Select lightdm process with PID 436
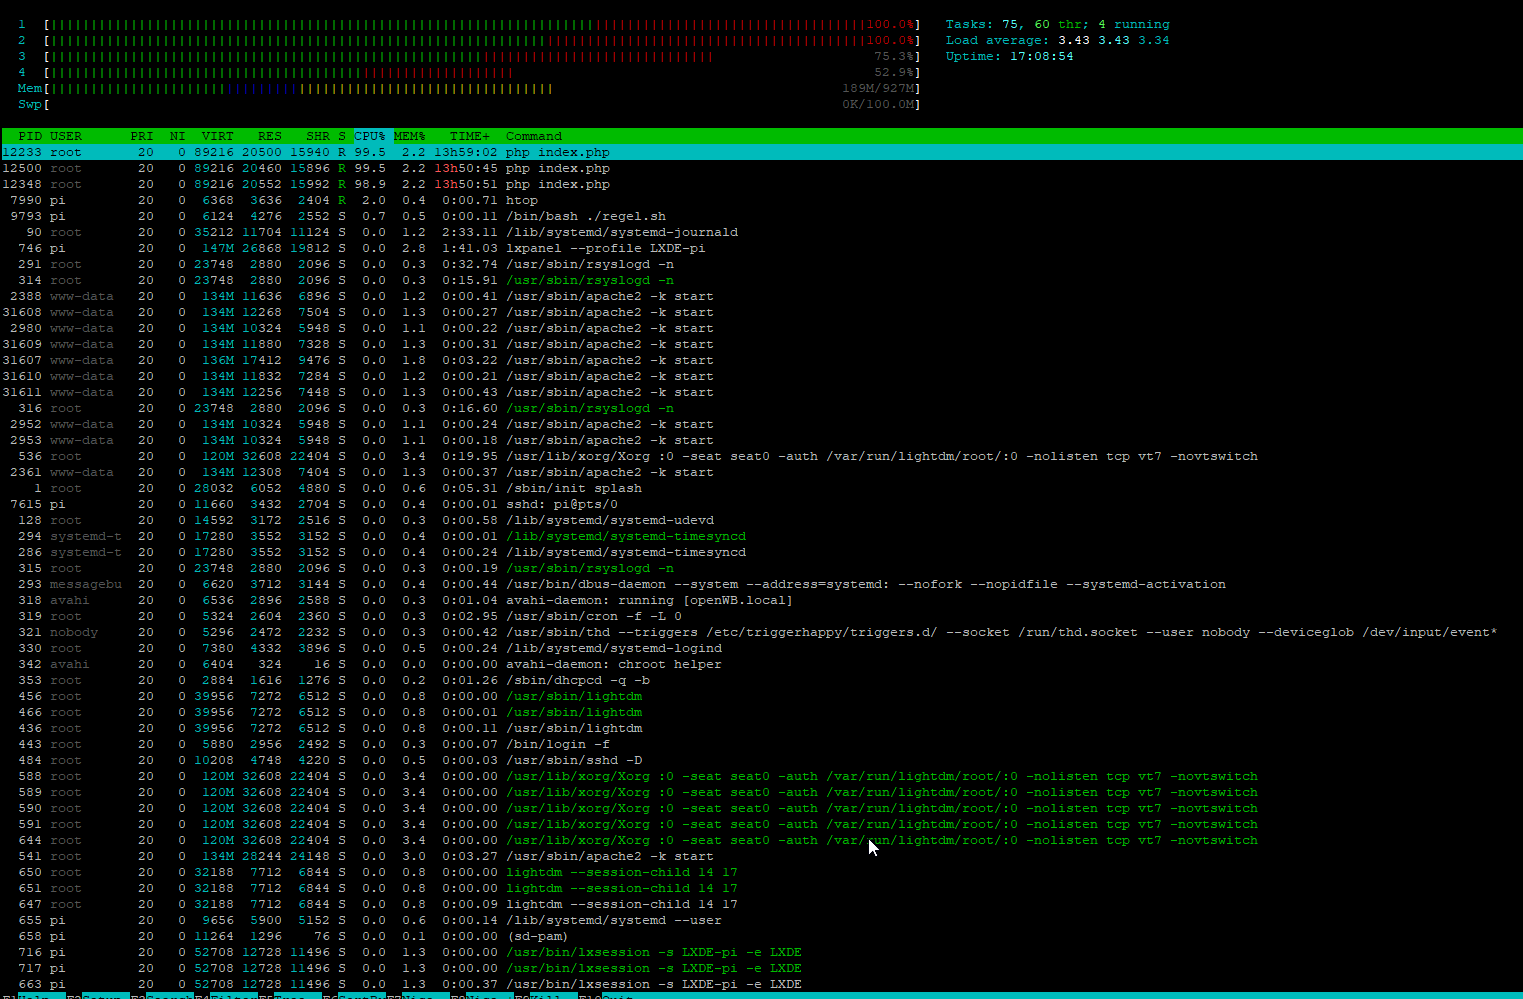The image size is (1523, 999). pyautogui.click(x=761, y=728)
